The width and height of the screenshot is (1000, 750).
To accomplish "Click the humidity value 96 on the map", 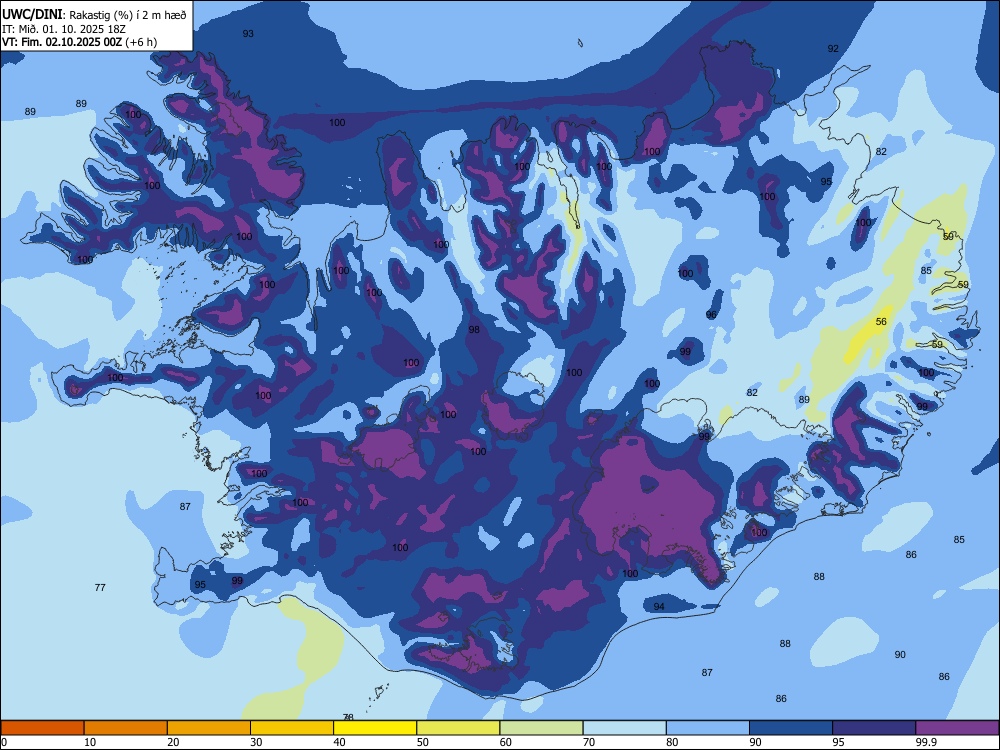I will [711, 315].
